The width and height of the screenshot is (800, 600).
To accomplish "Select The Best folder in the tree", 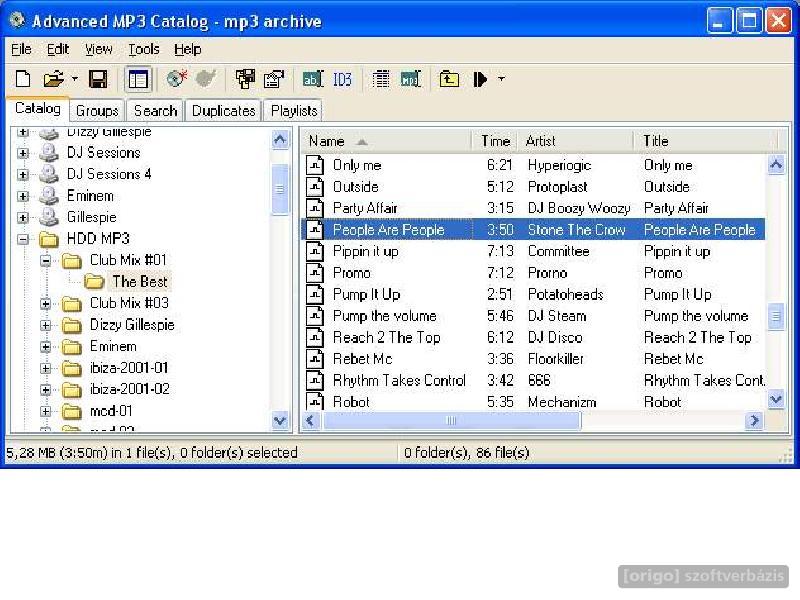I will pyautogui.click(x=139, y=282).
